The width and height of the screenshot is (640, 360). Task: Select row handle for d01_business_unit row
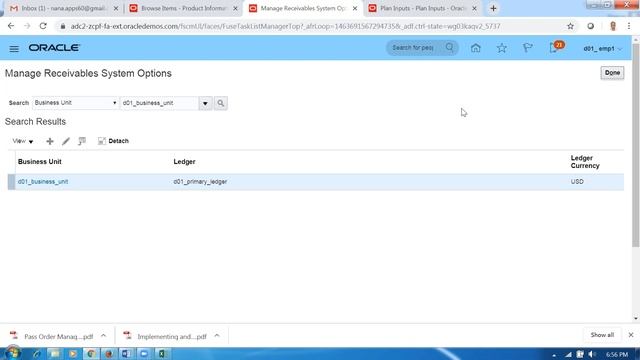[11, 182]
